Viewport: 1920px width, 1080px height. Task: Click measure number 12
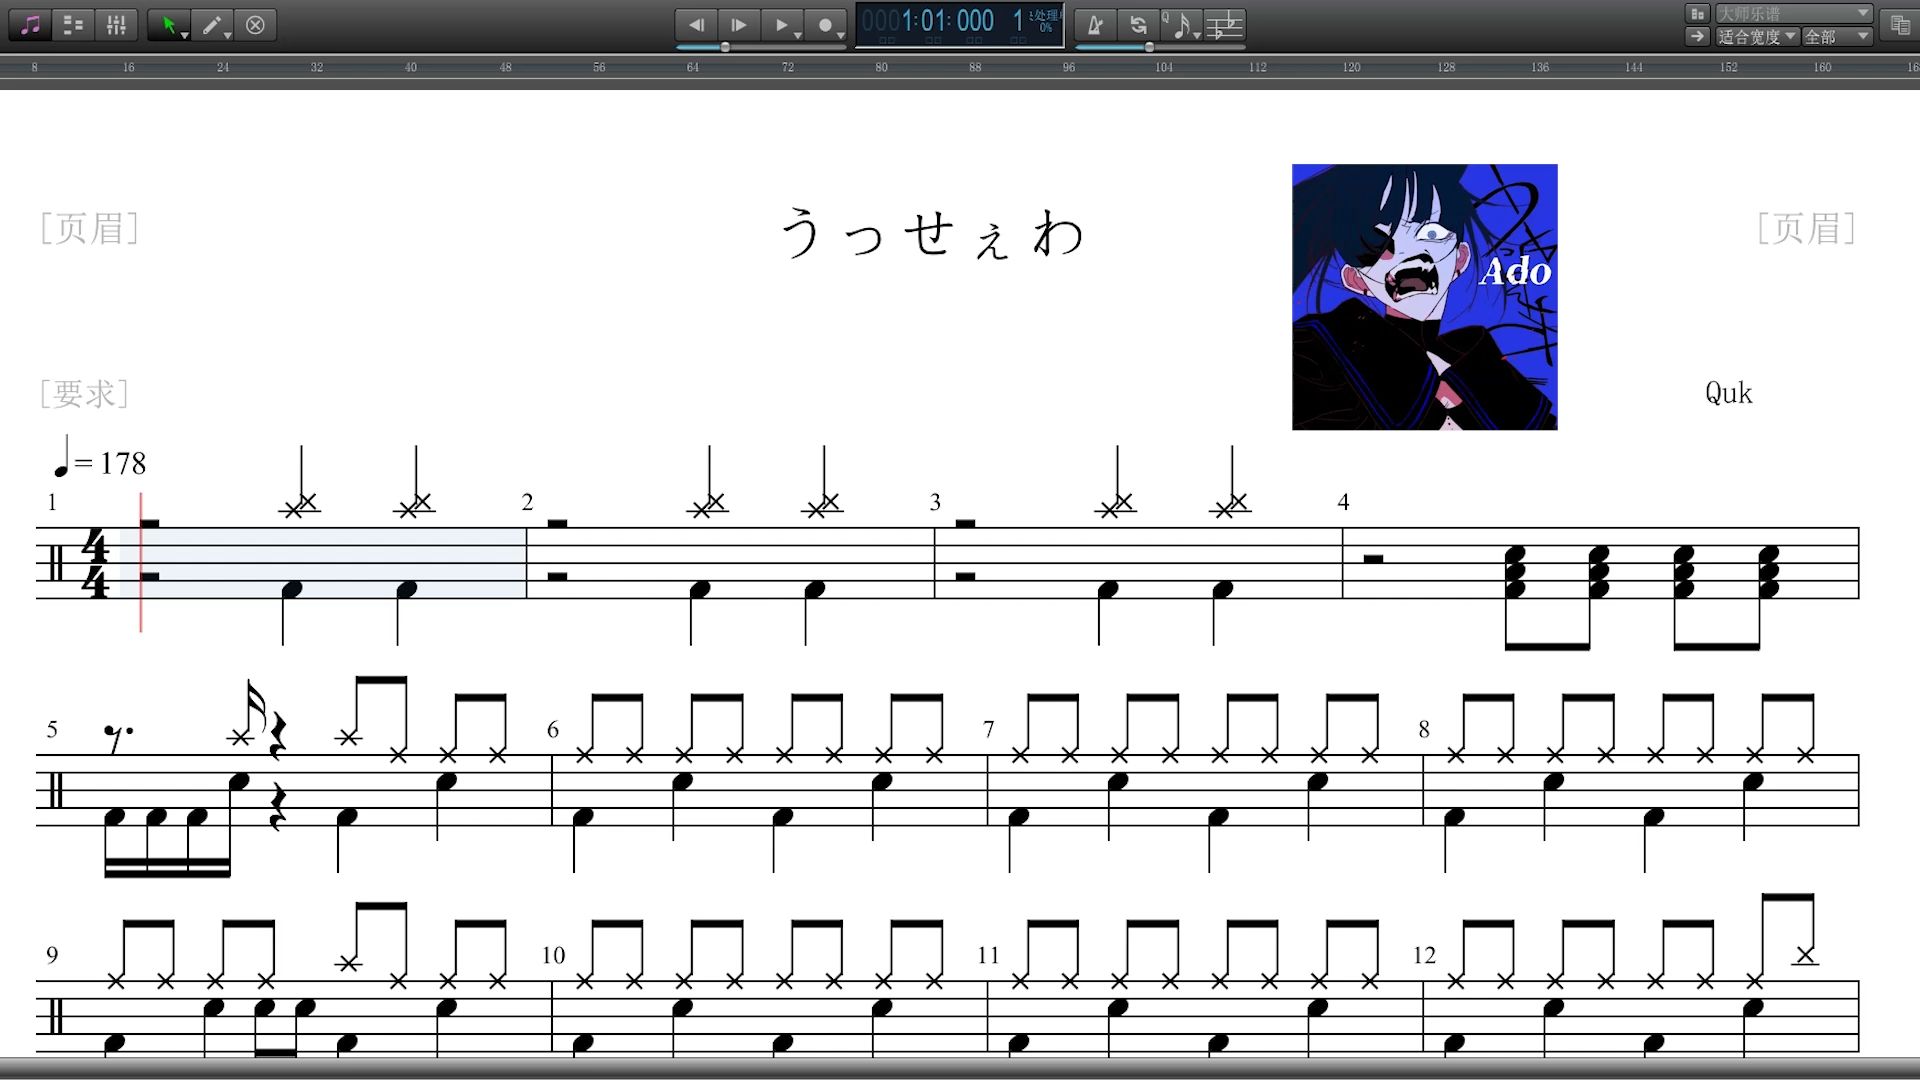[x=1424, y=955]
